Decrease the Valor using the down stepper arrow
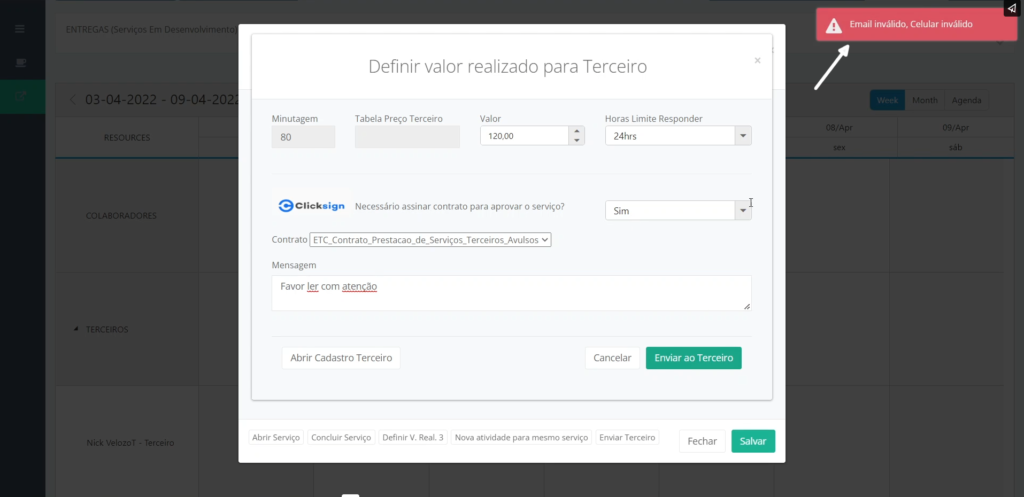 point(576,141)
